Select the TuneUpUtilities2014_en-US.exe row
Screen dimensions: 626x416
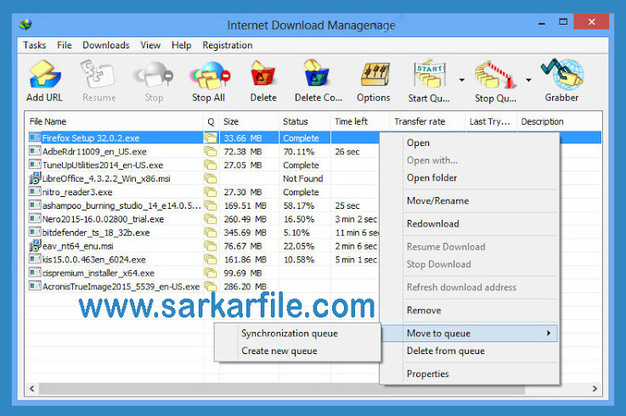204,165
